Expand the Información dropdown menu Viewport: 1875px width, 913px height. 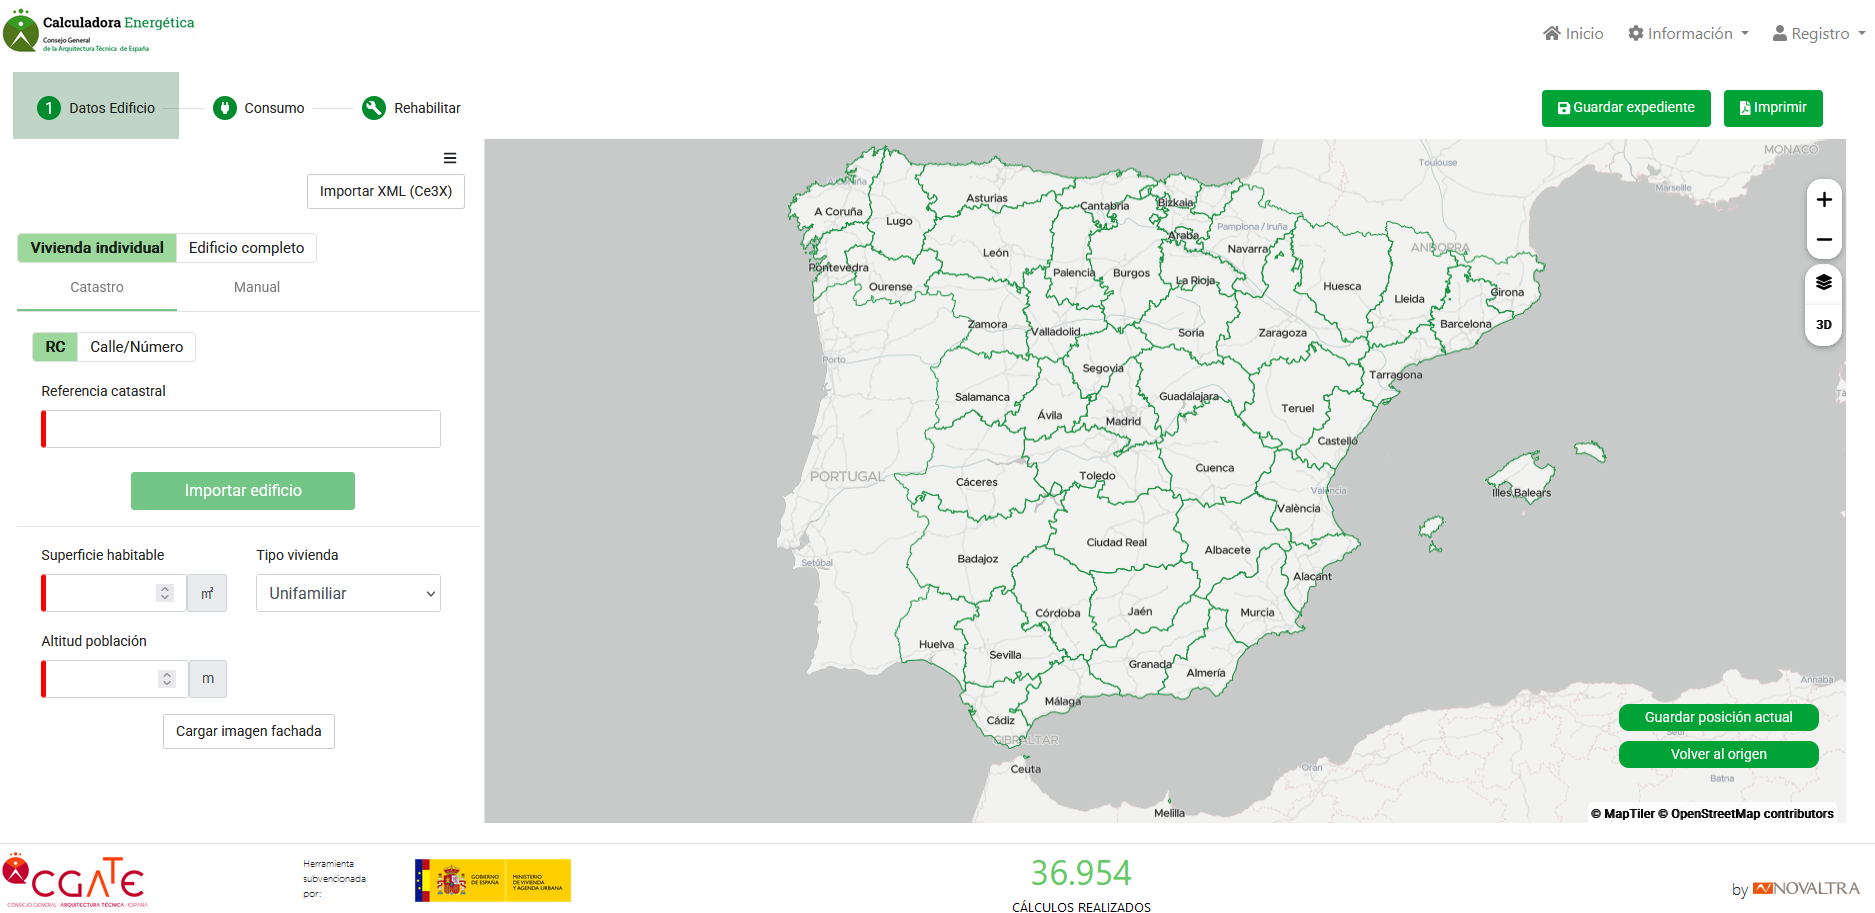tap(1688, 34)
